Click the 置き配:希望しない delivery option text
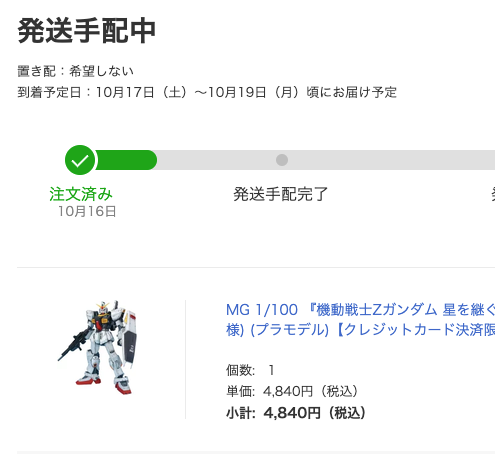The height and width of the screenshot is (454, 495). click(76, 71)
